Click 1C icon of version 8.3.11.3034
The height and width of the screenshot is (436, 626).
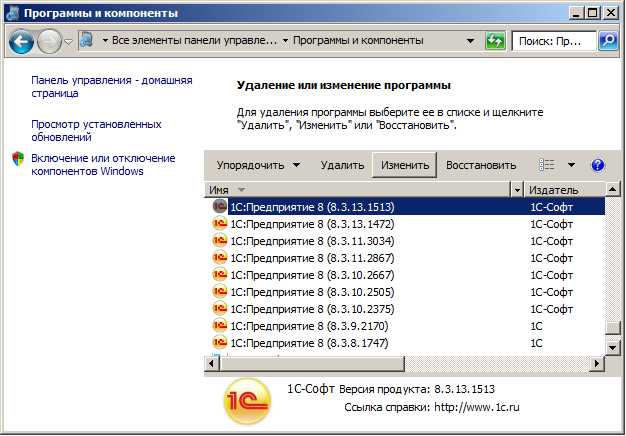point(220,240)
